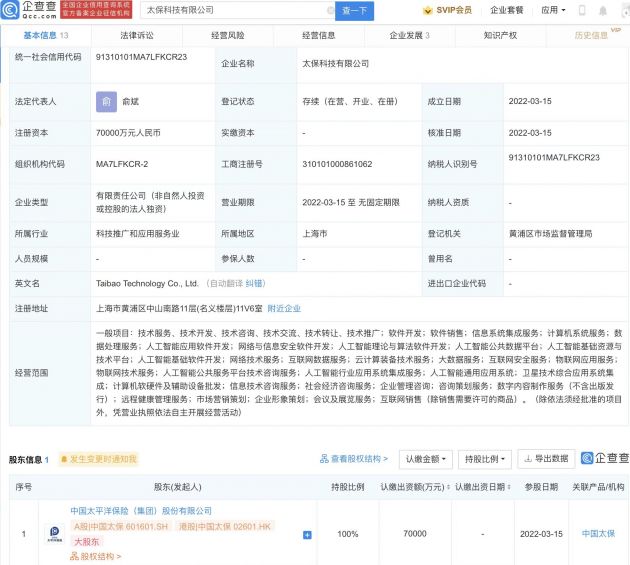Screen dimensions: 630x565
Task: Switch to the 经营风险 tab
Action: (227, 35)
